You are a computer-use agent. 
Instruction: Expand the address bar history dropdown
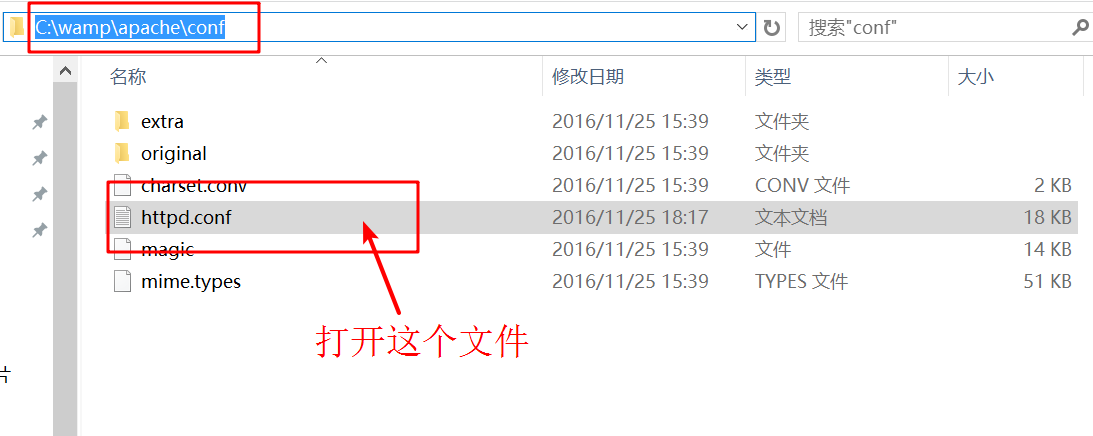pos(742,27)
